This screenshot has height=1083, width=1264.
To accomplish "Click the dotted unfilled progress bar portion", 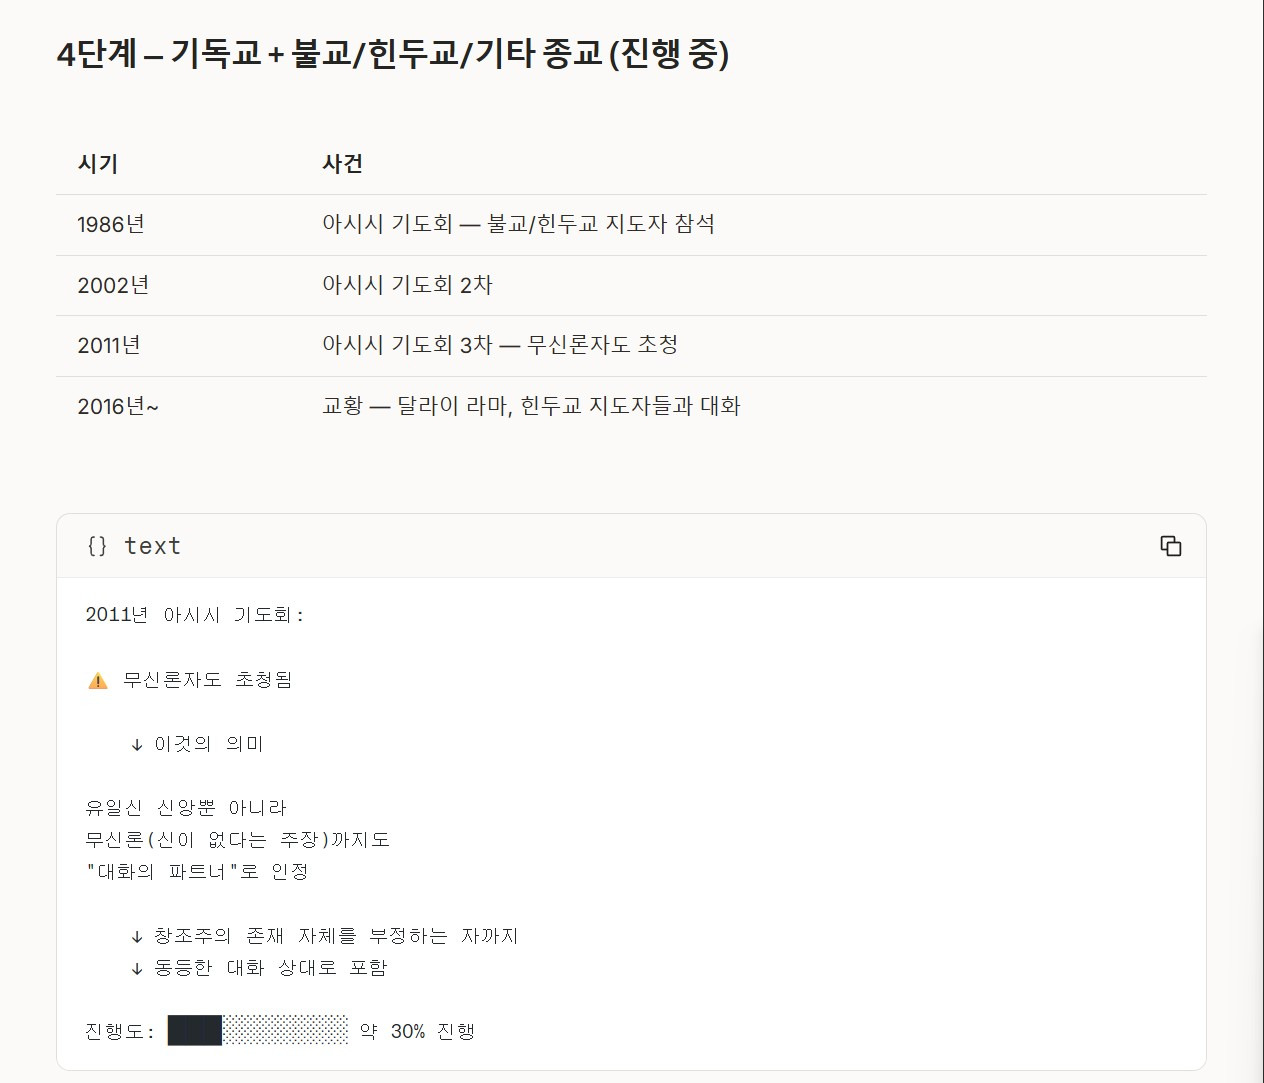I will [285, 1031].
